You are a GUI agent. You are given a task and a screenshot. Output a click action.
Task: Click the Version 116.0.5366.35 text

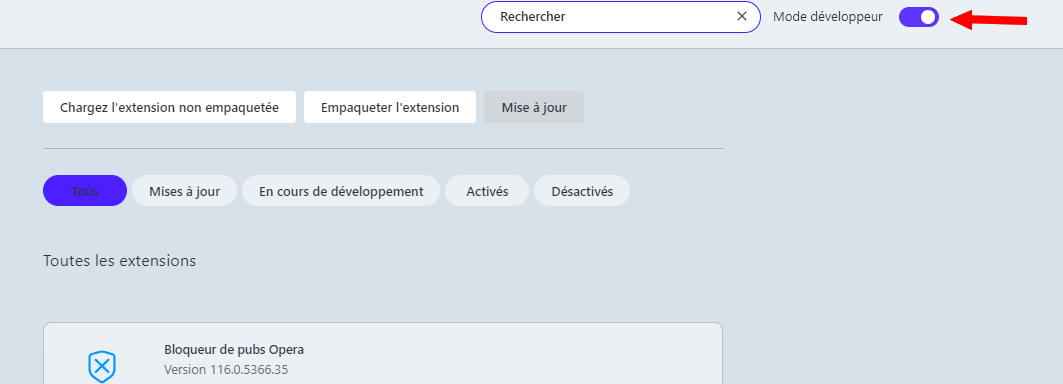tap(226, 370)
